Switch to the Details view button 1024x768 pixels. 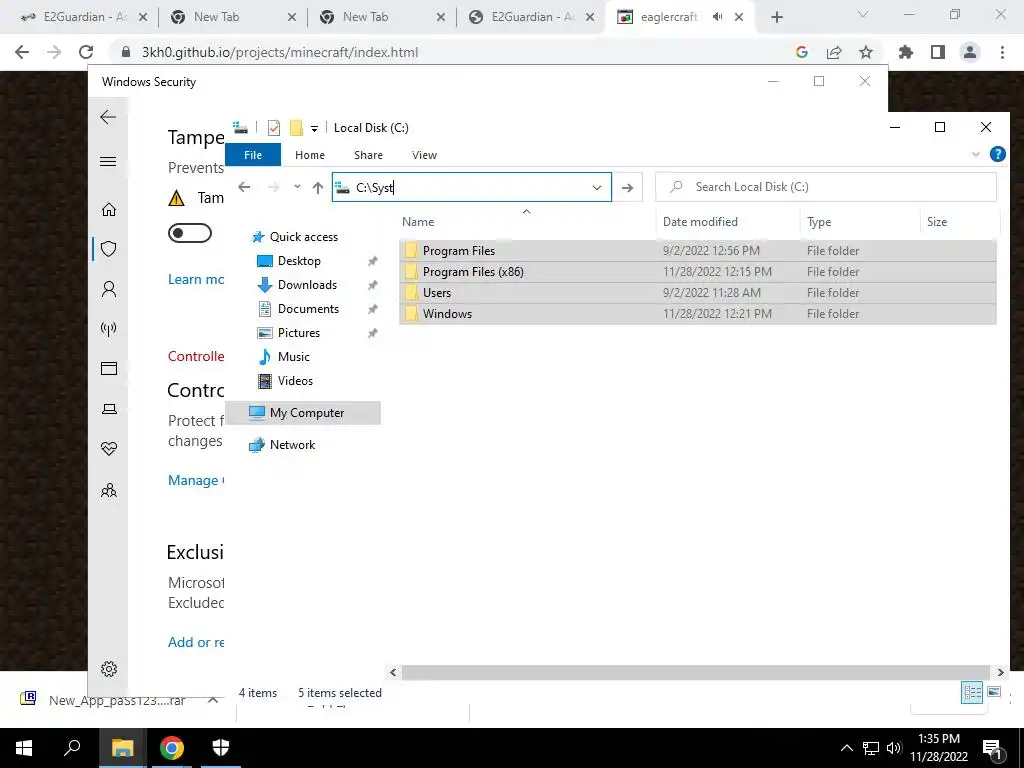[x=972, y=692]
